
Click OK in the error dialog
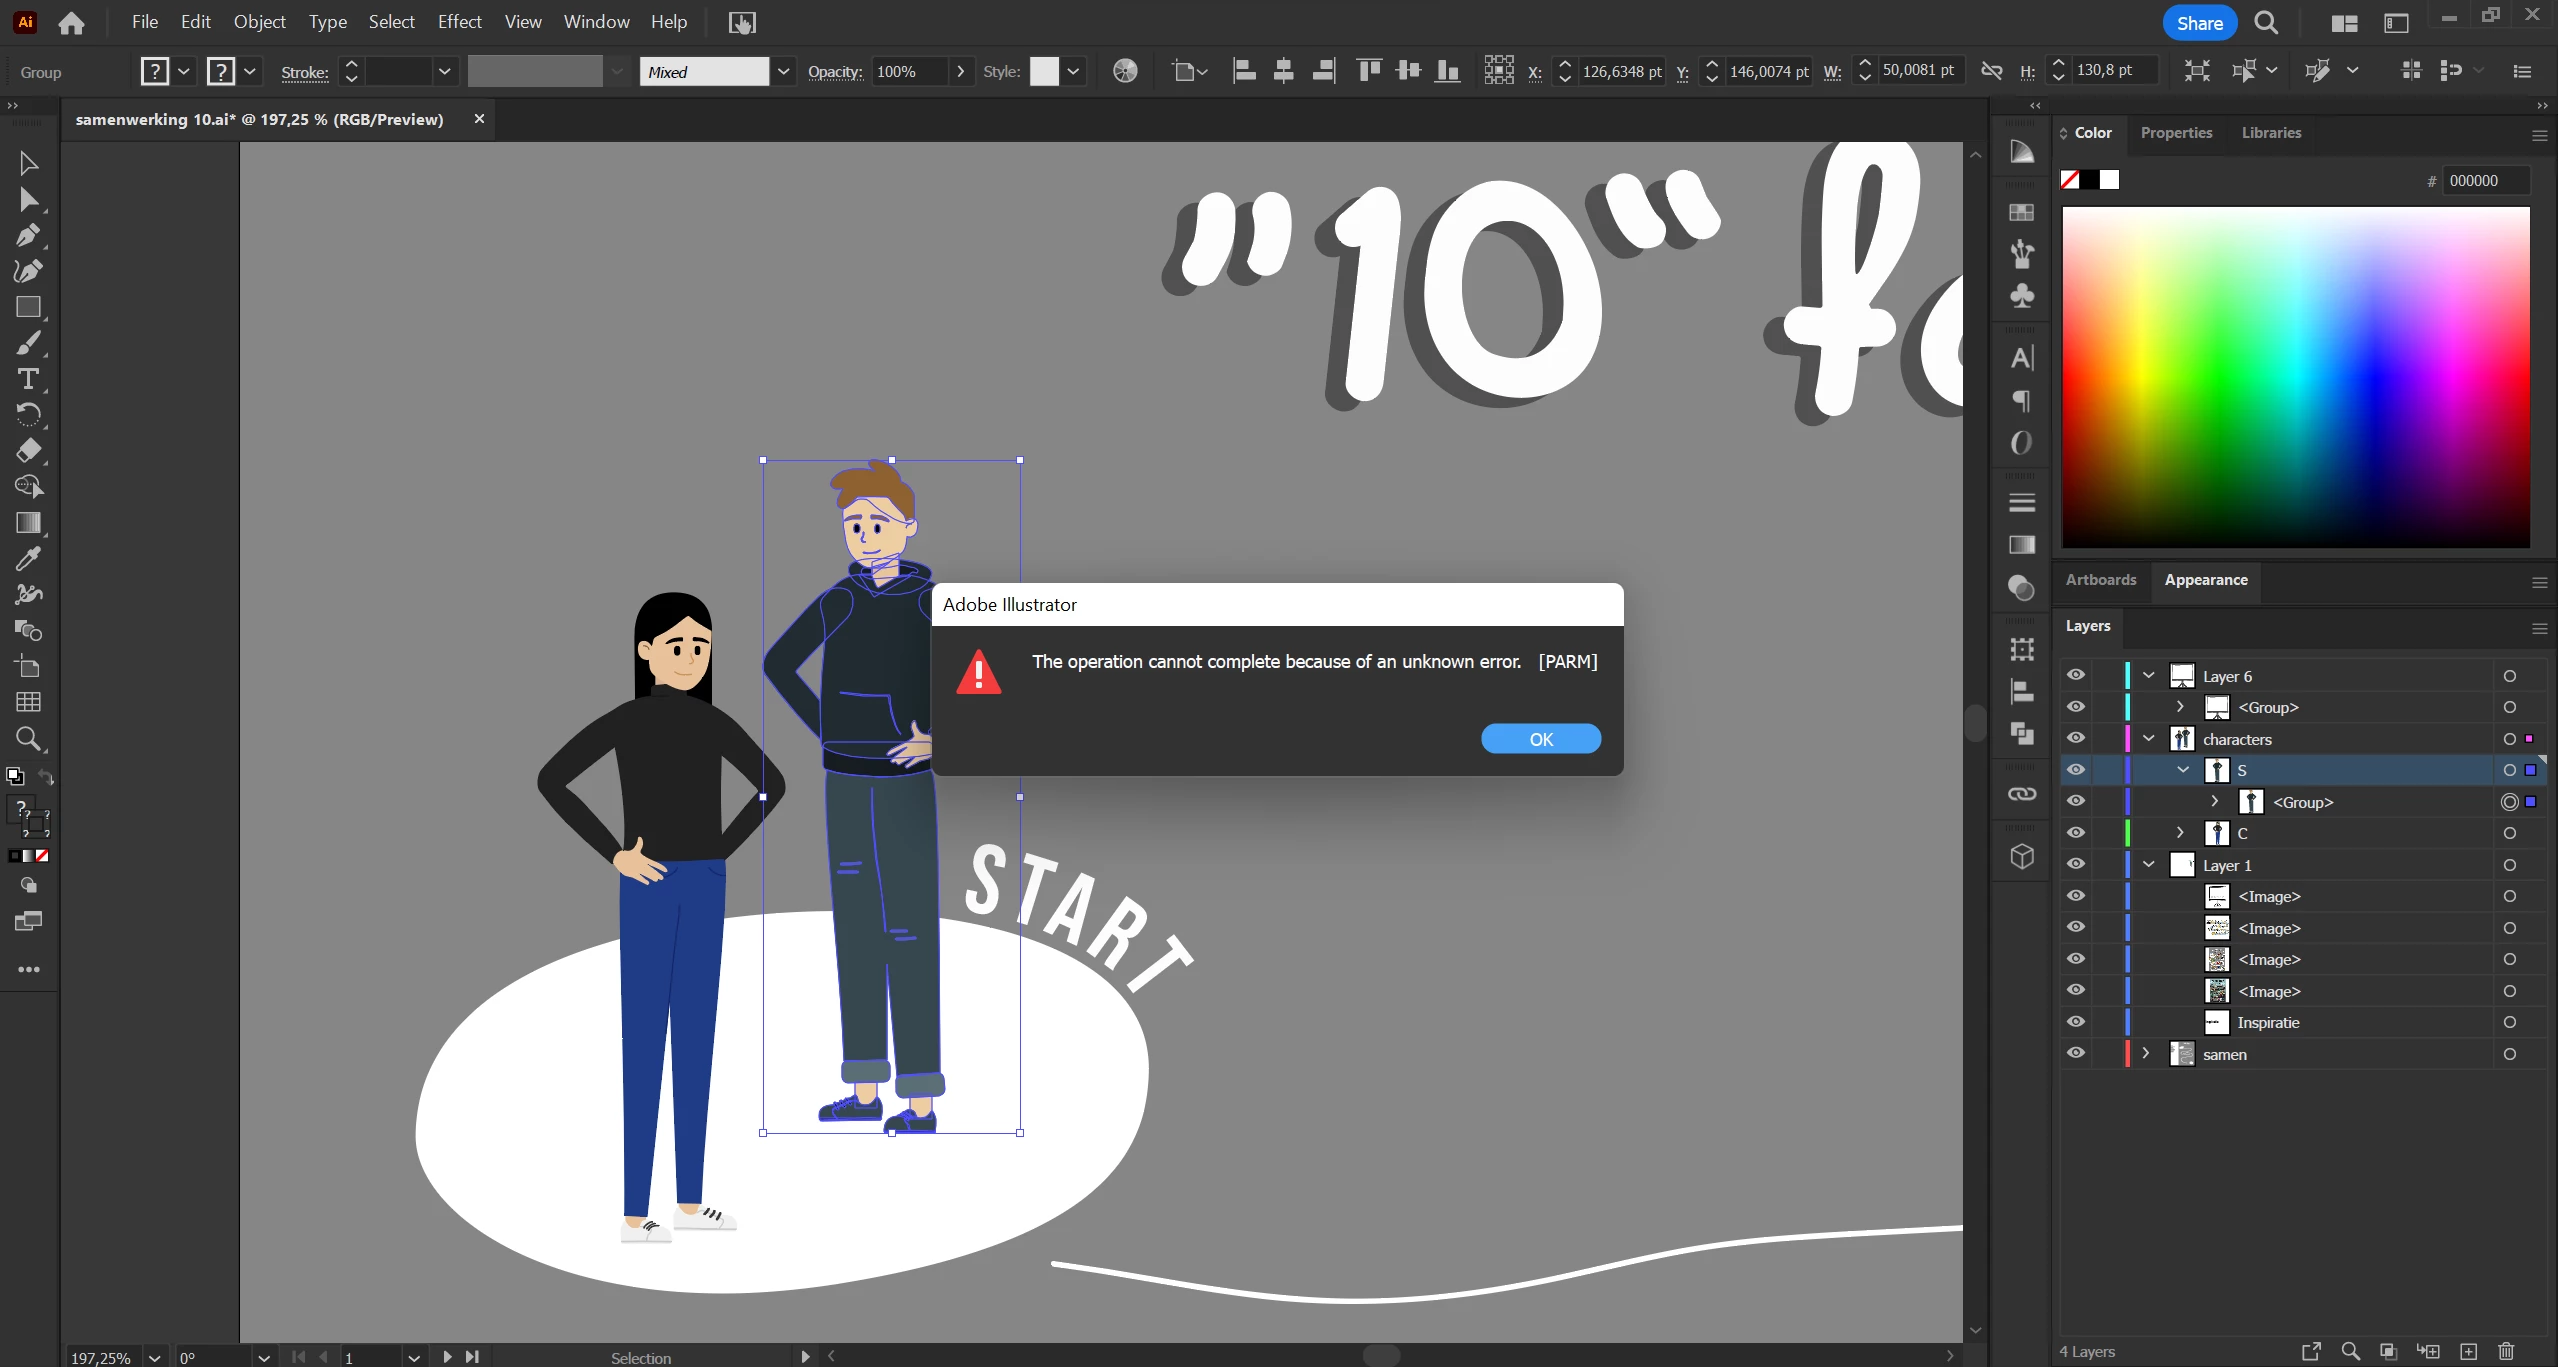point(1540,739)
